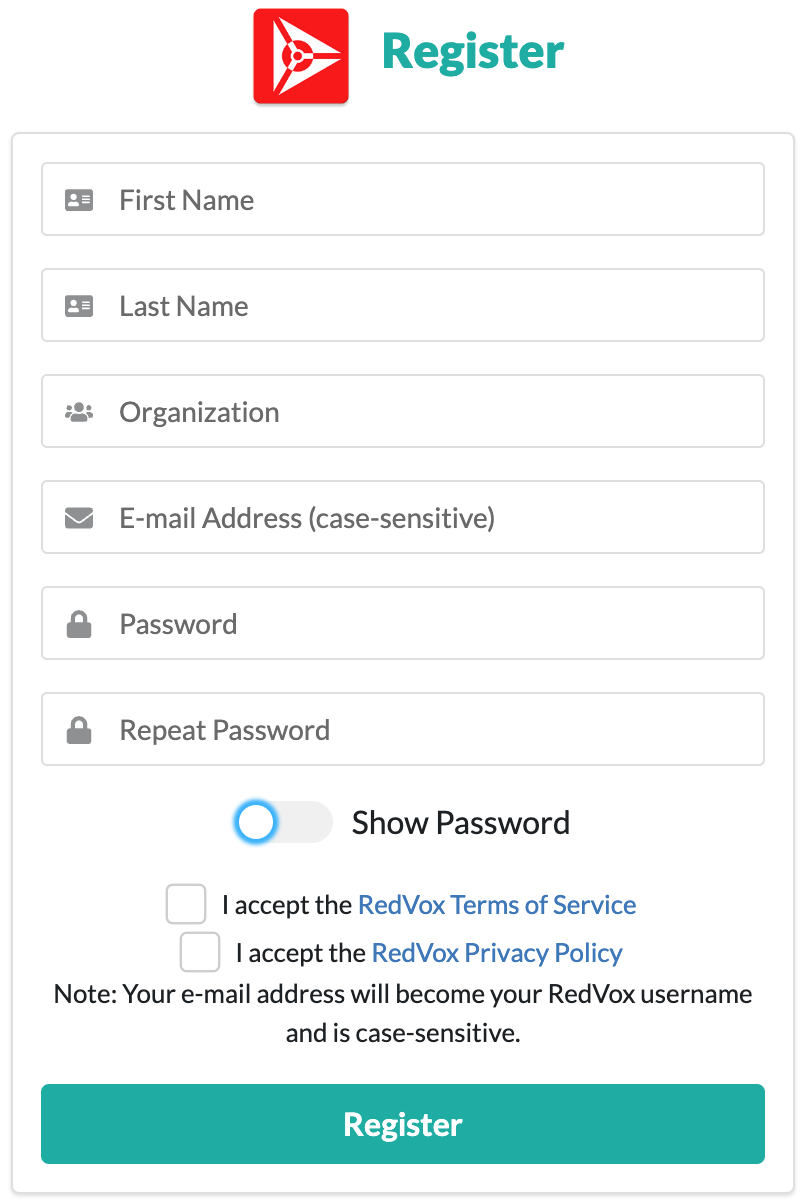Screen dimensions: 802x1204
Task: Click the Show Password label text
Action: (x=461, y=823)
